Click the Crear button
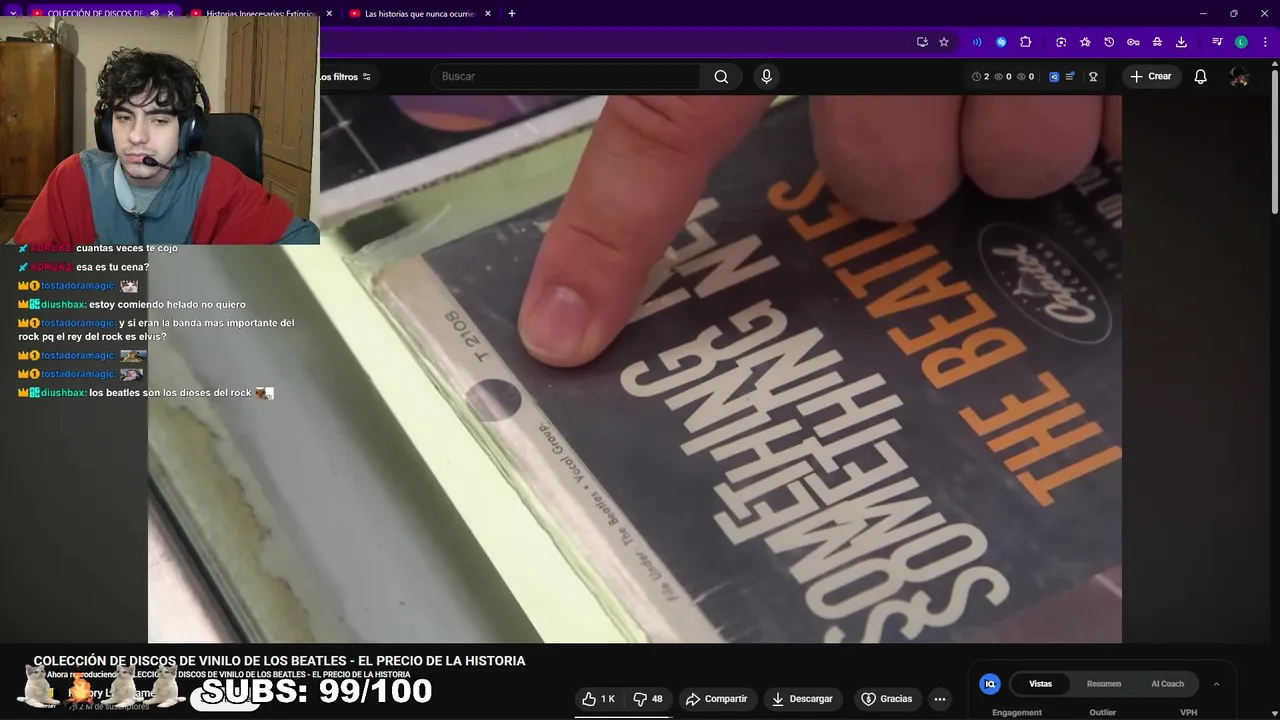The height and width of the screenshot is (720, 1280). tap(1151, 77)
